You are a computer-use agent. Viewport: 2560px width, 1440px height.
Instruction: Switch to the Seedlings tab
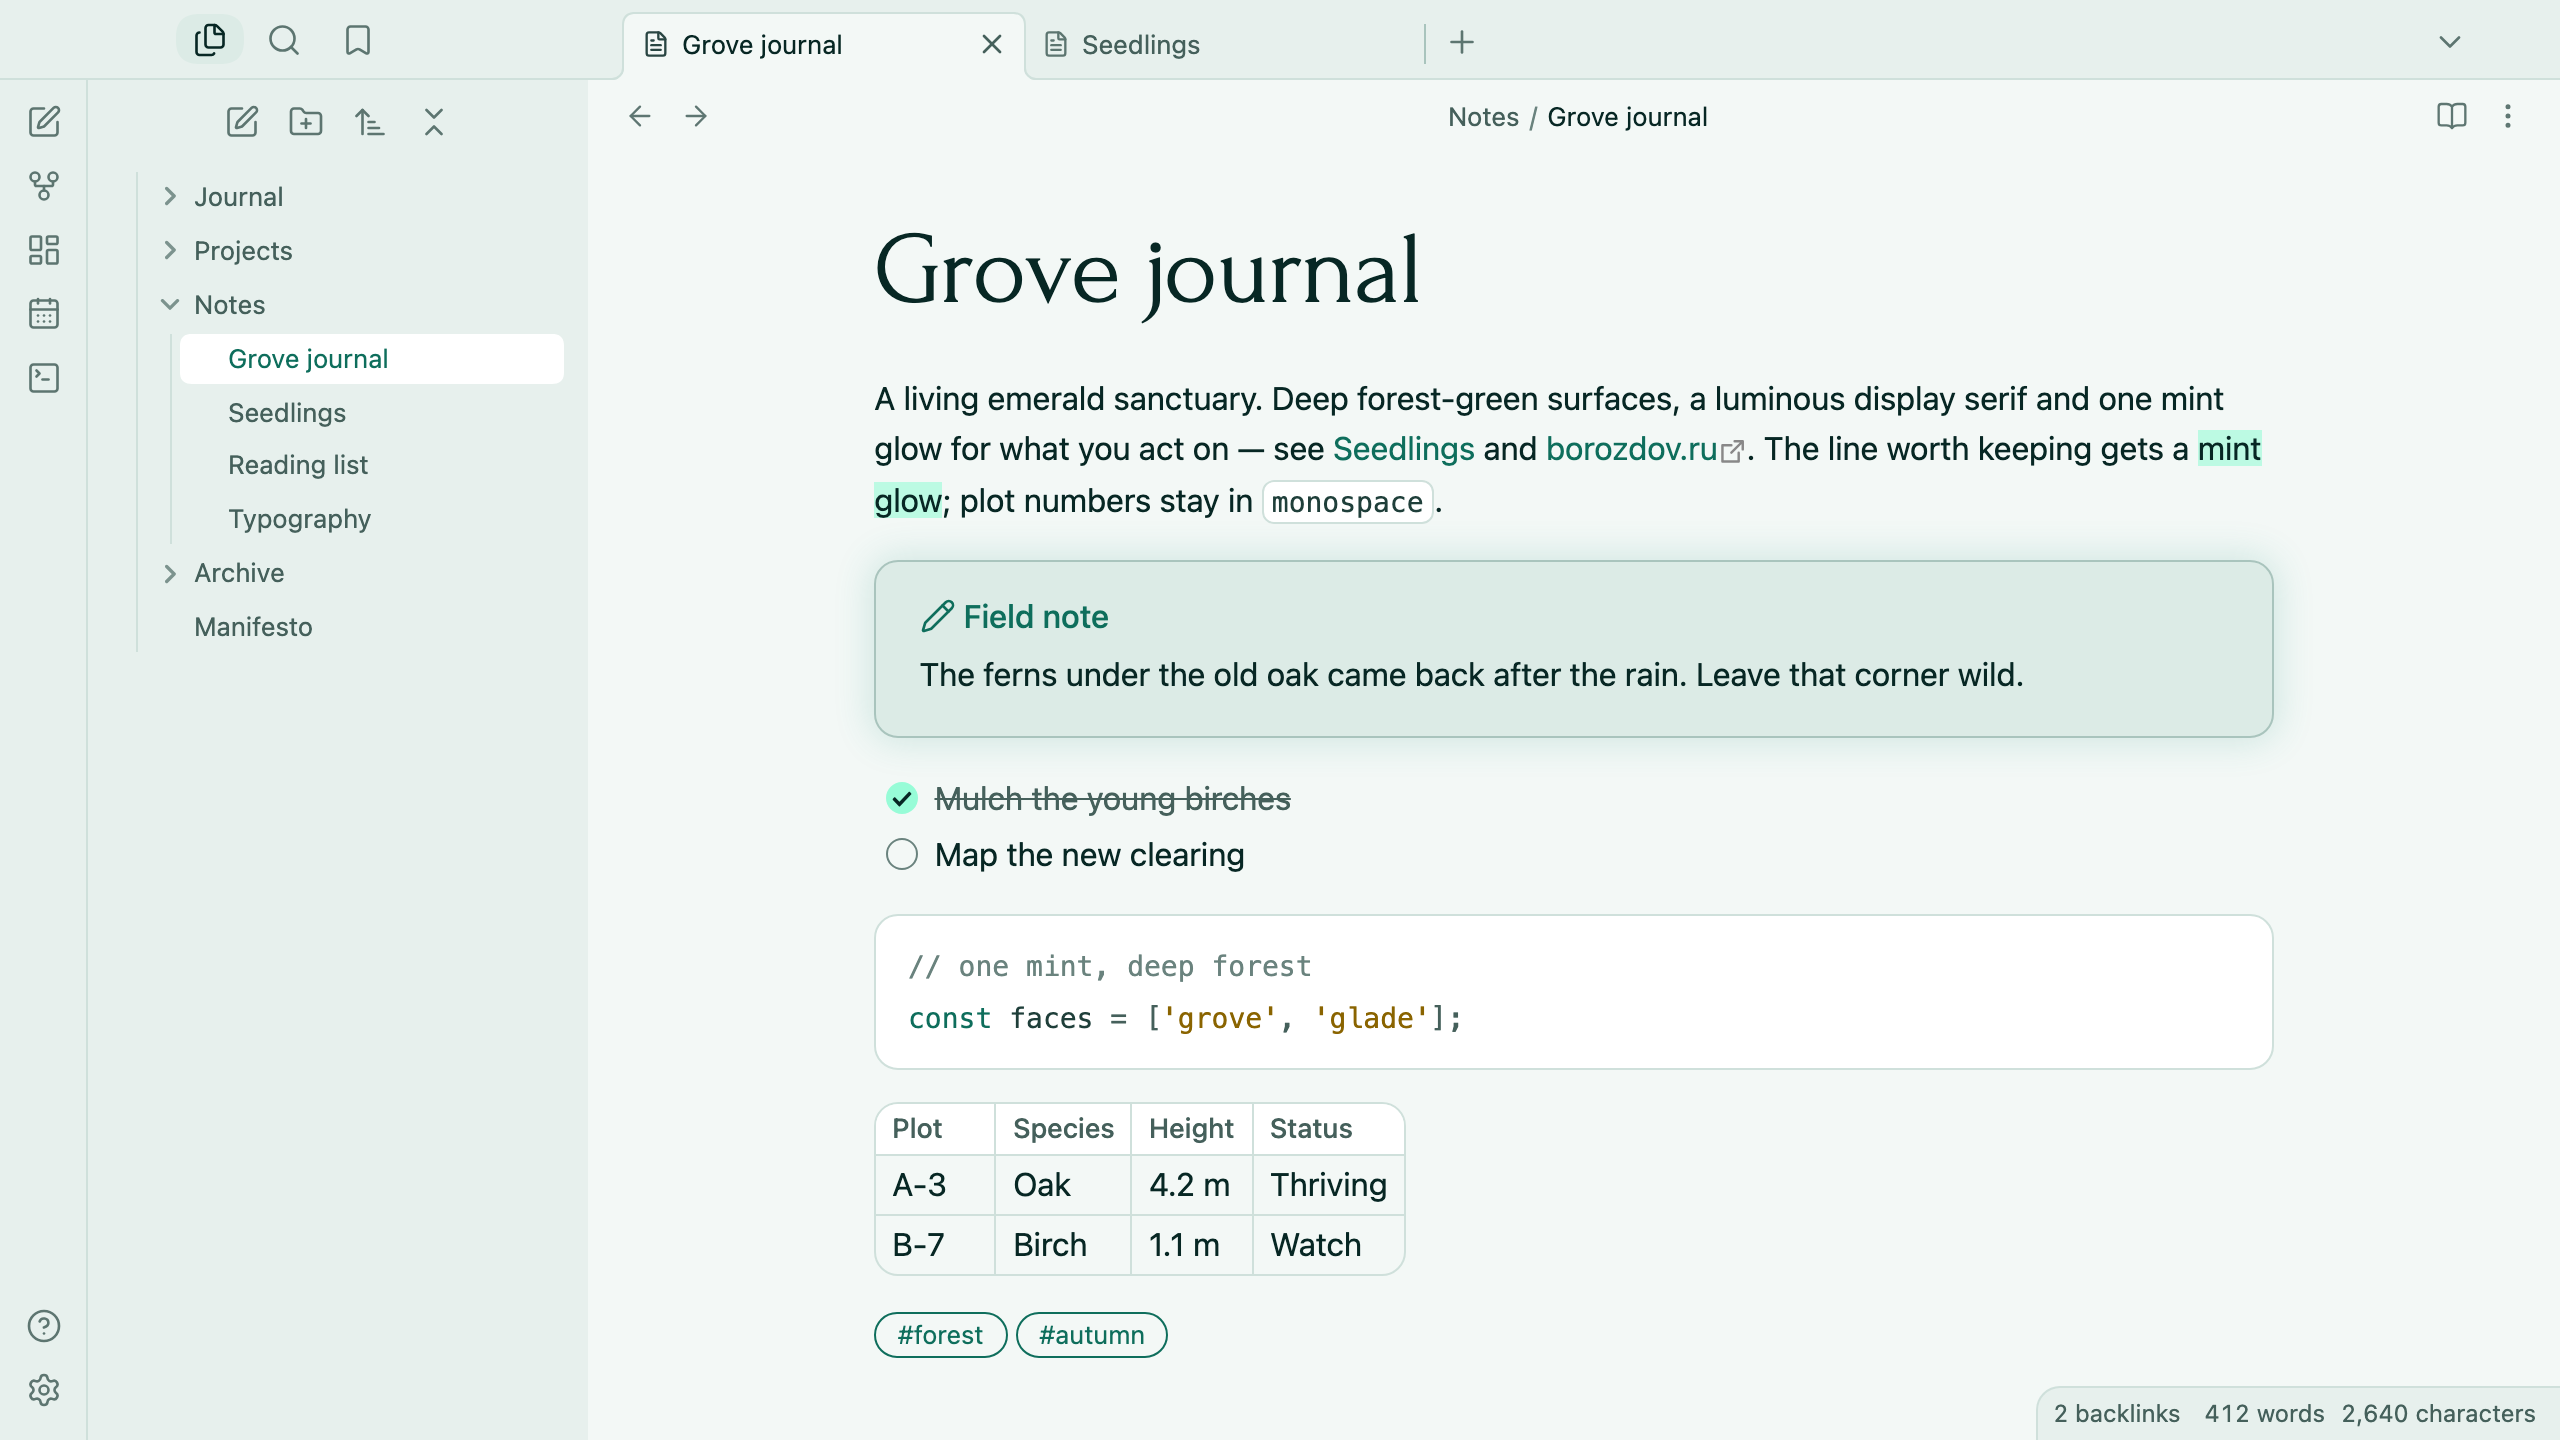coord(1222,45)
